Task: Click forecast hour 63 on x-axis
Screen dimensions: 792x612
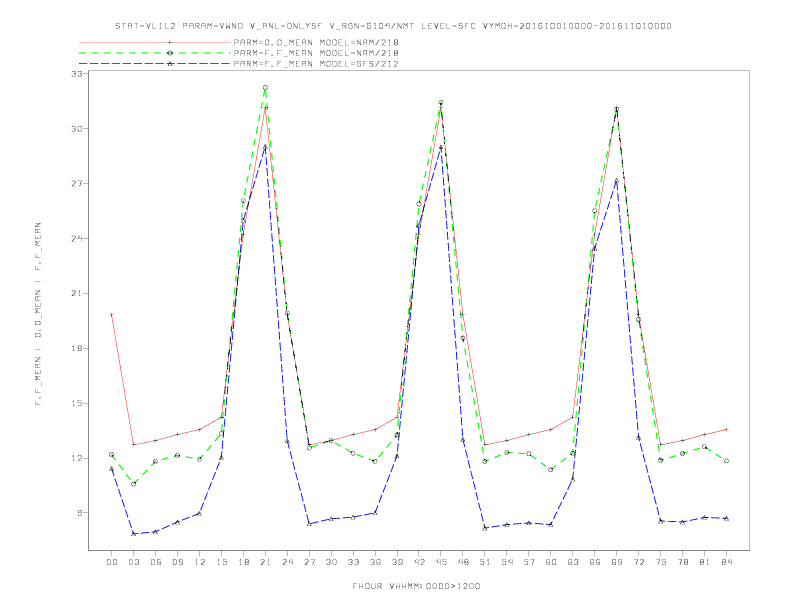Action: tap(573, 562)
